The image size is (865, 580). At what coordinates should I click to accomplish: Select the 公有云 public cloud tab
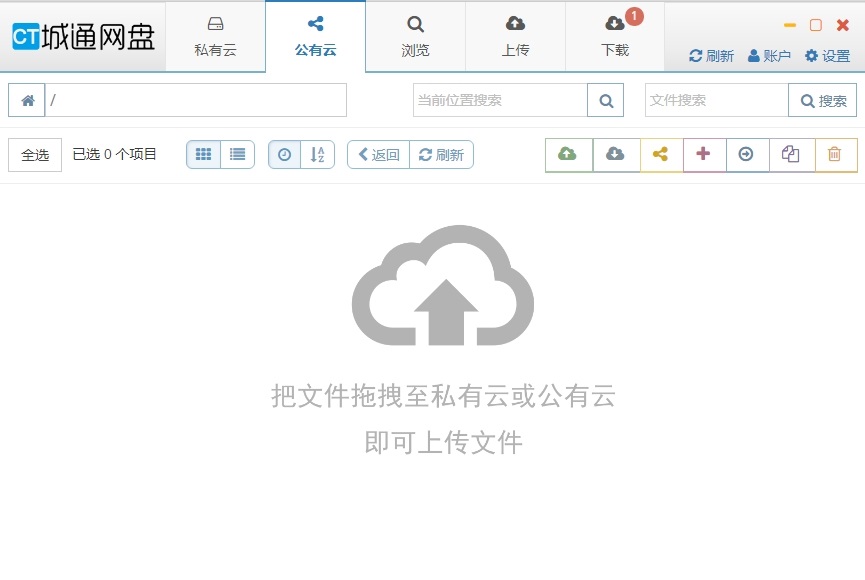pyautogui.click(x=316, y=36)
